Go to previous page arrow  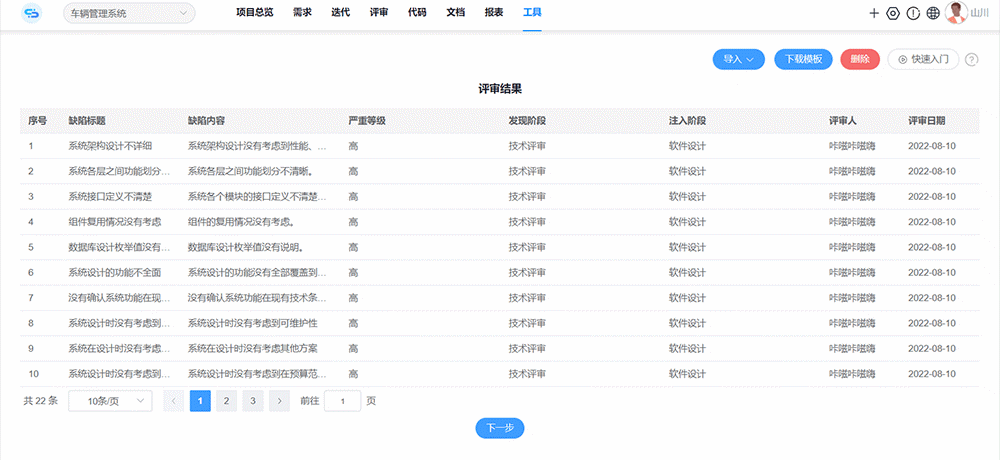173,401
